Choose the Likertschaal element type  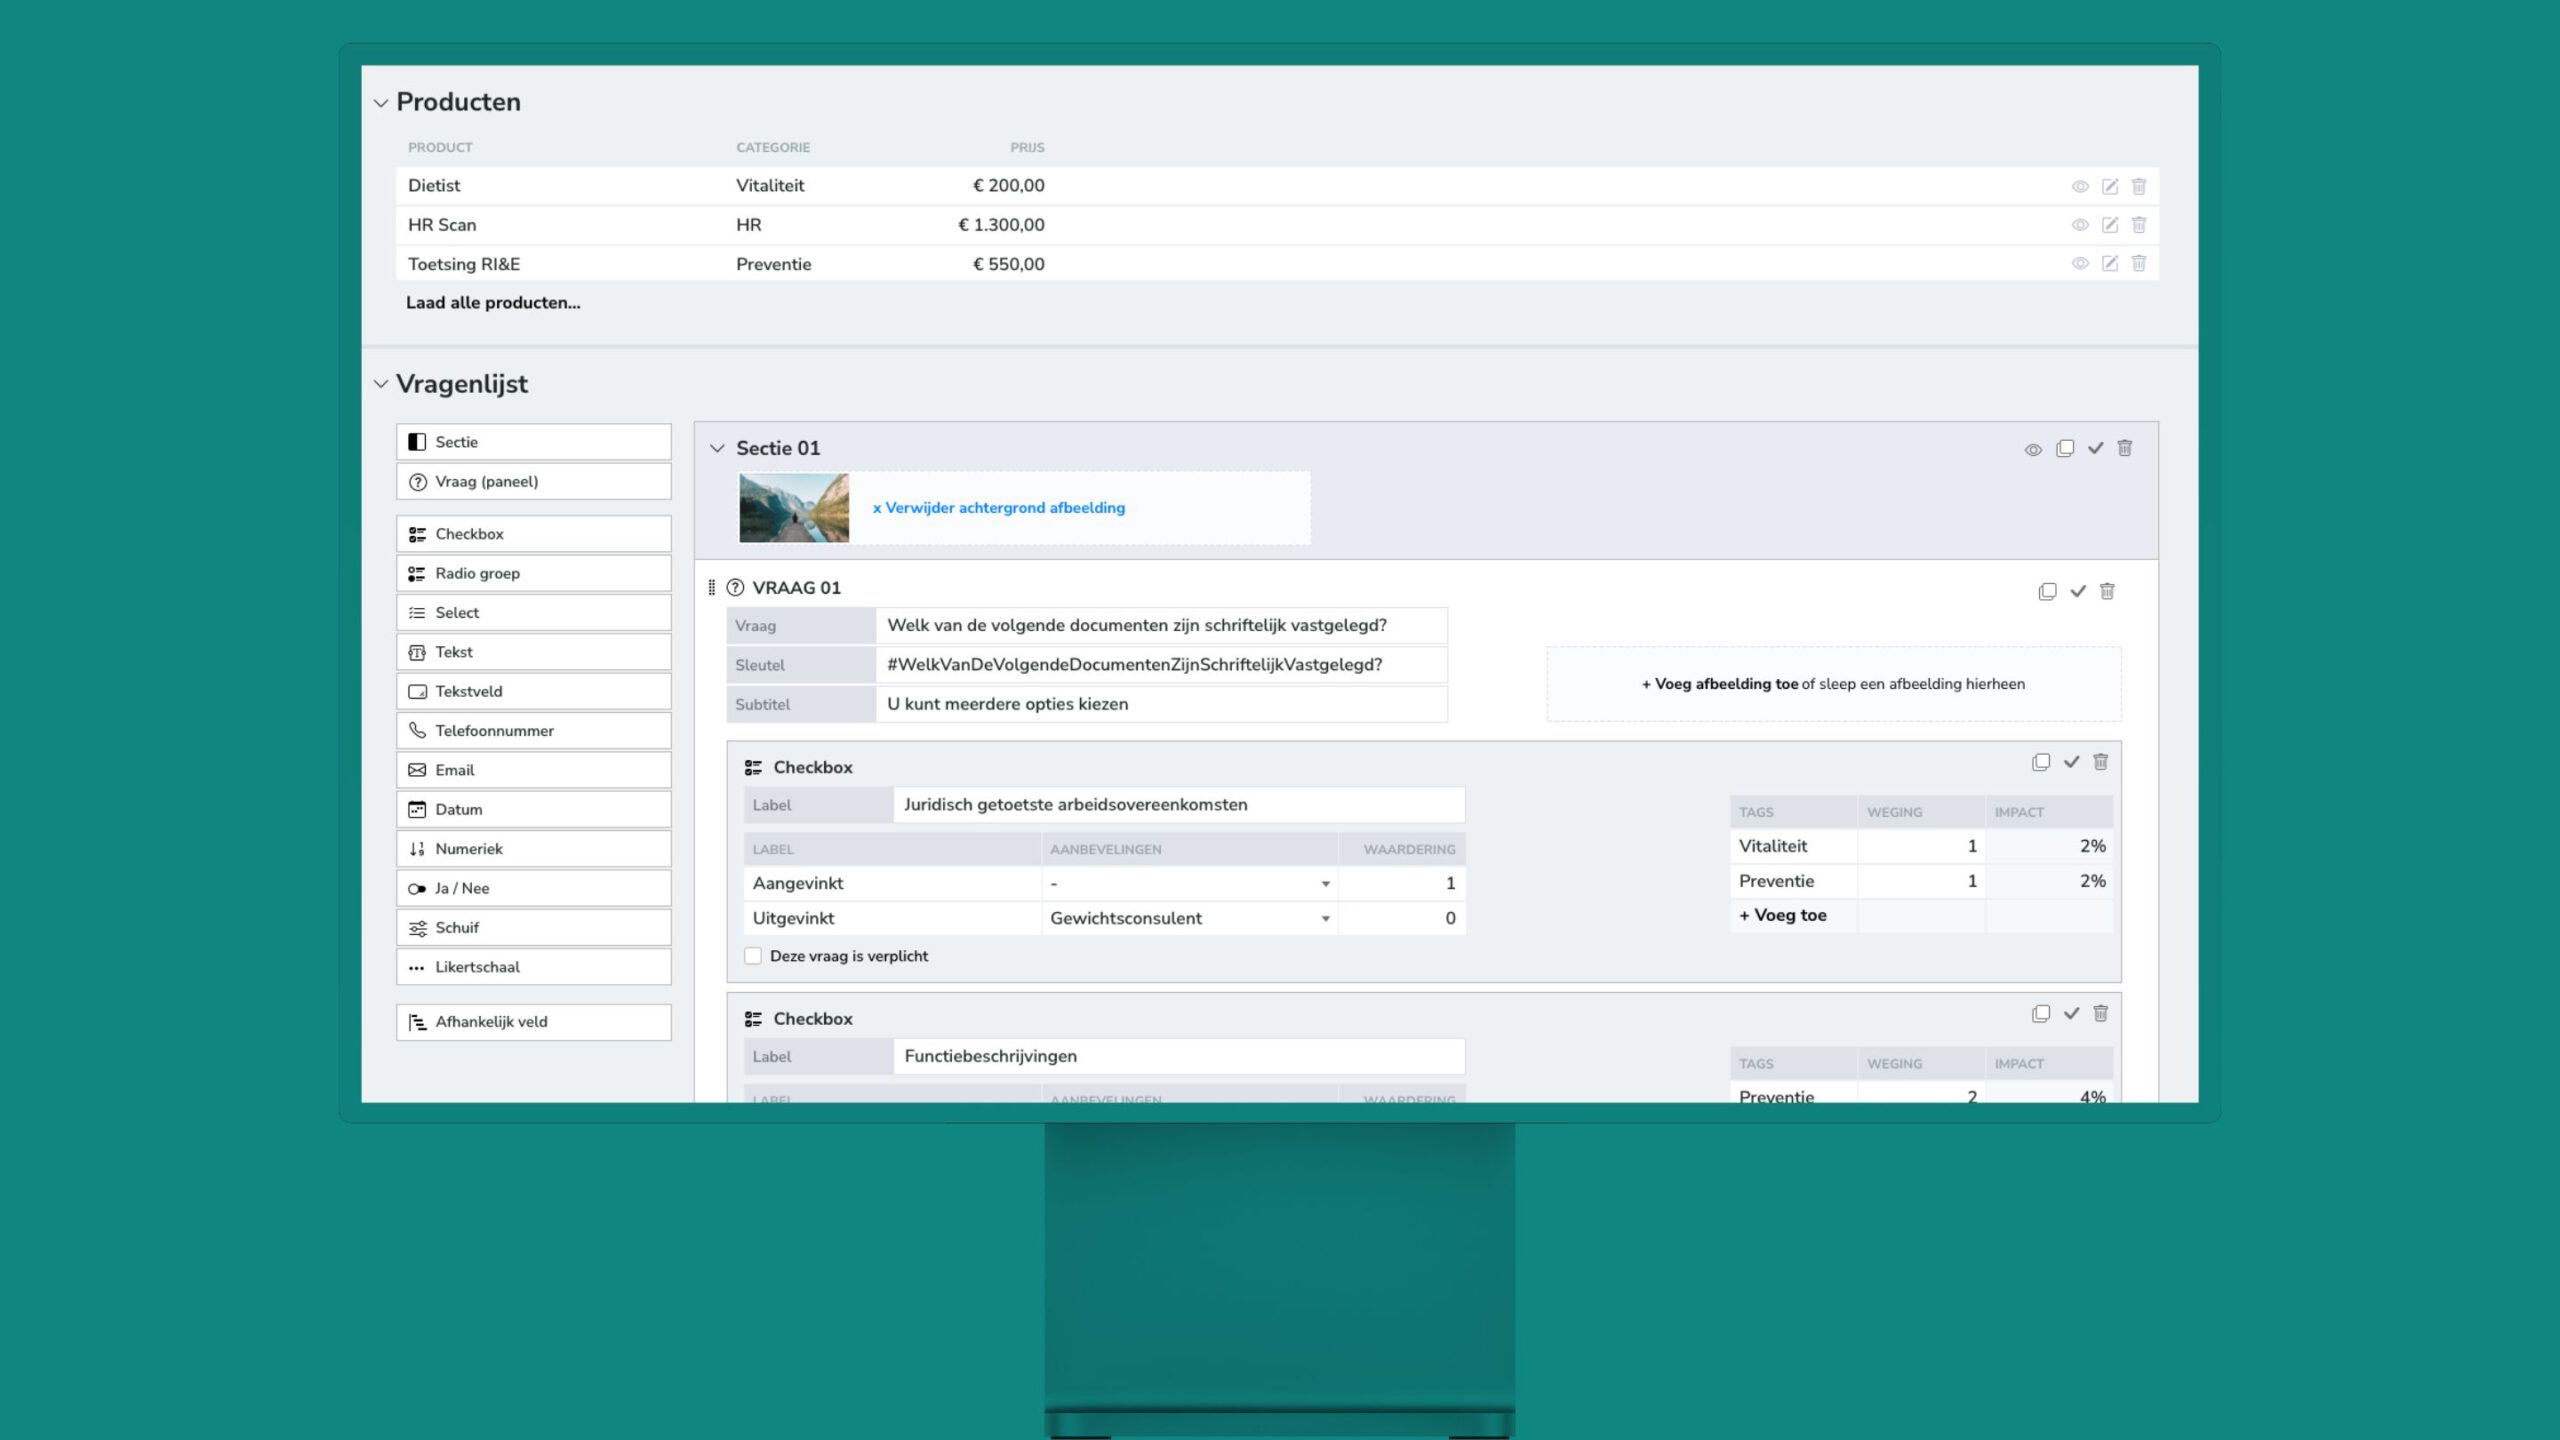[x=533, y=967]
